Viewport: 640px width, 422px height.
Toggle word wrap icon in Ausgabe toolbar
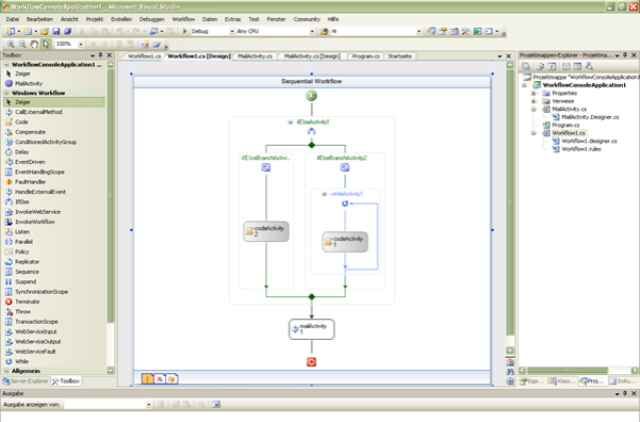216,404
